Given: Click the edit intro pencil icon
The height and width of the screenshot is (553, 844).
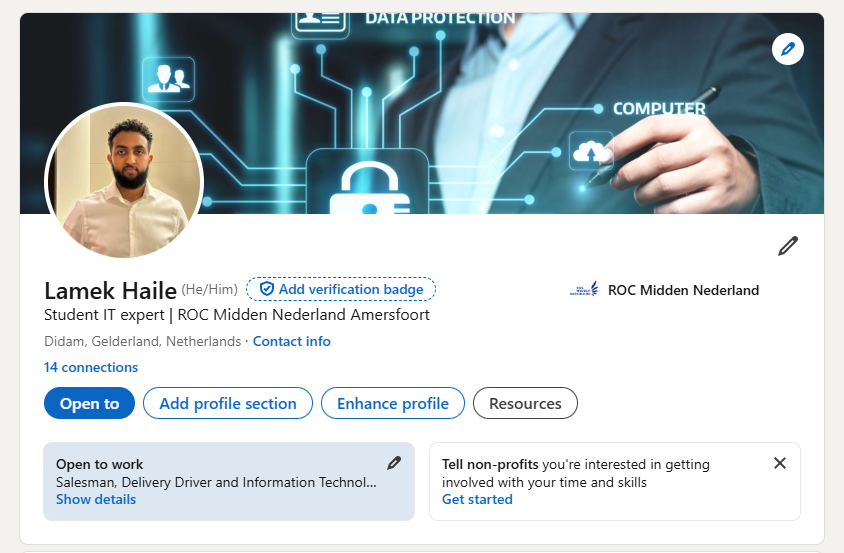Looking at the screenshot, I should 788,246.
